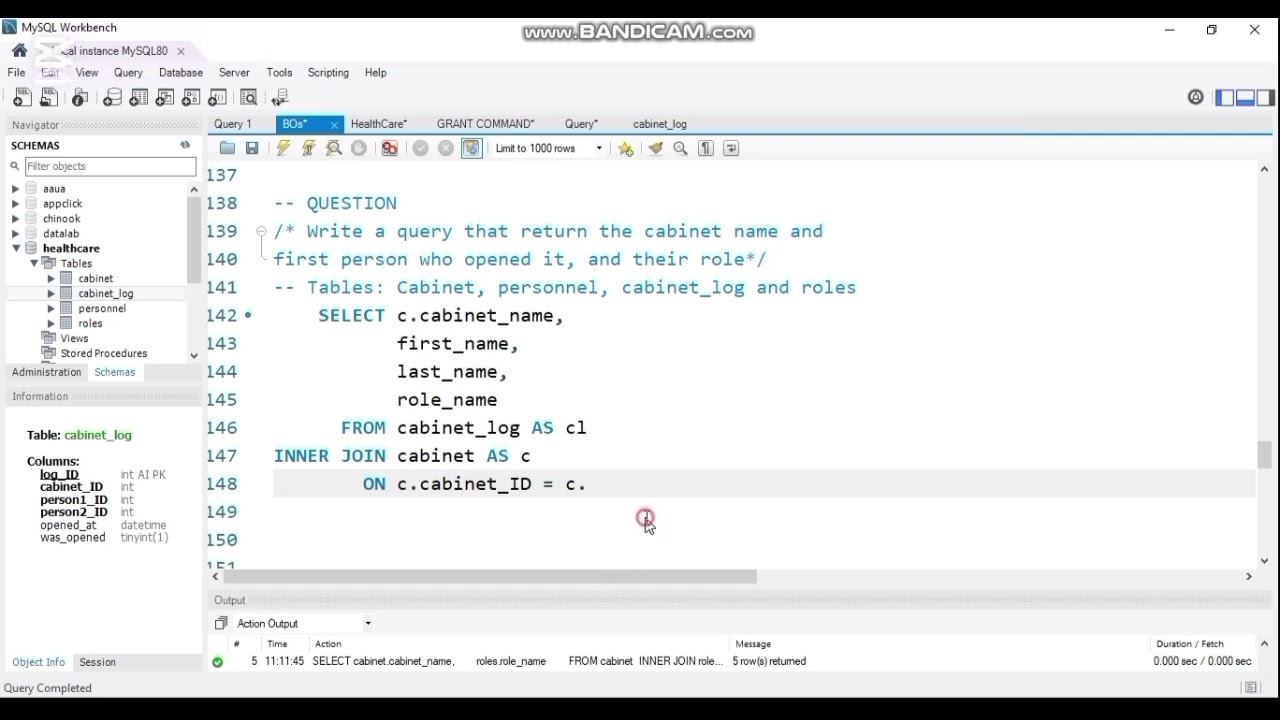Open the Session info tab
Image resolution: width=1280 pixels, height=720 pixels.
coord(98,662)
